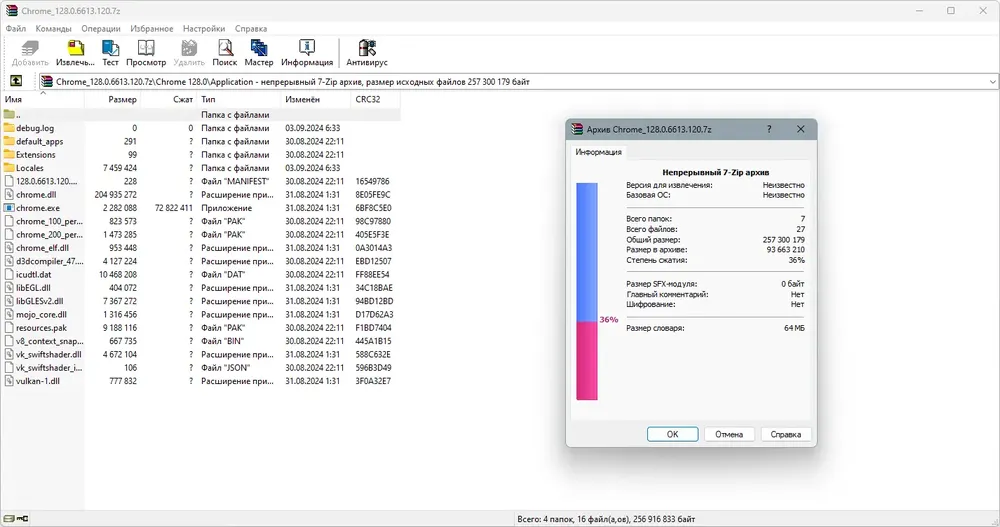Viewport: 1000px width, 527px height.
Task: Click the disk icon in status bar
Action: point(9,519)
